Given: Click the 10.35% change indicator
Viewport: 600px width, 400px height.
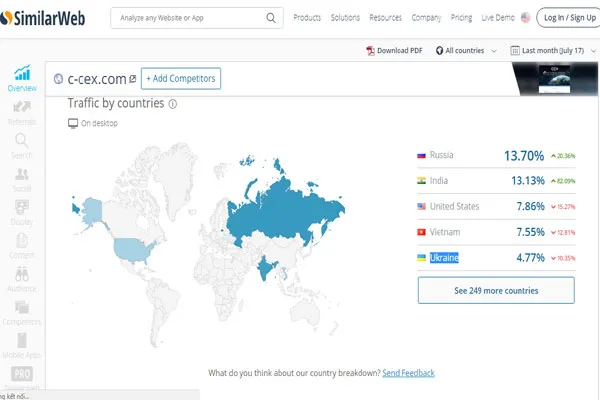Looking at the screenshot, I should pyautogui.click(x=563, y=258).
